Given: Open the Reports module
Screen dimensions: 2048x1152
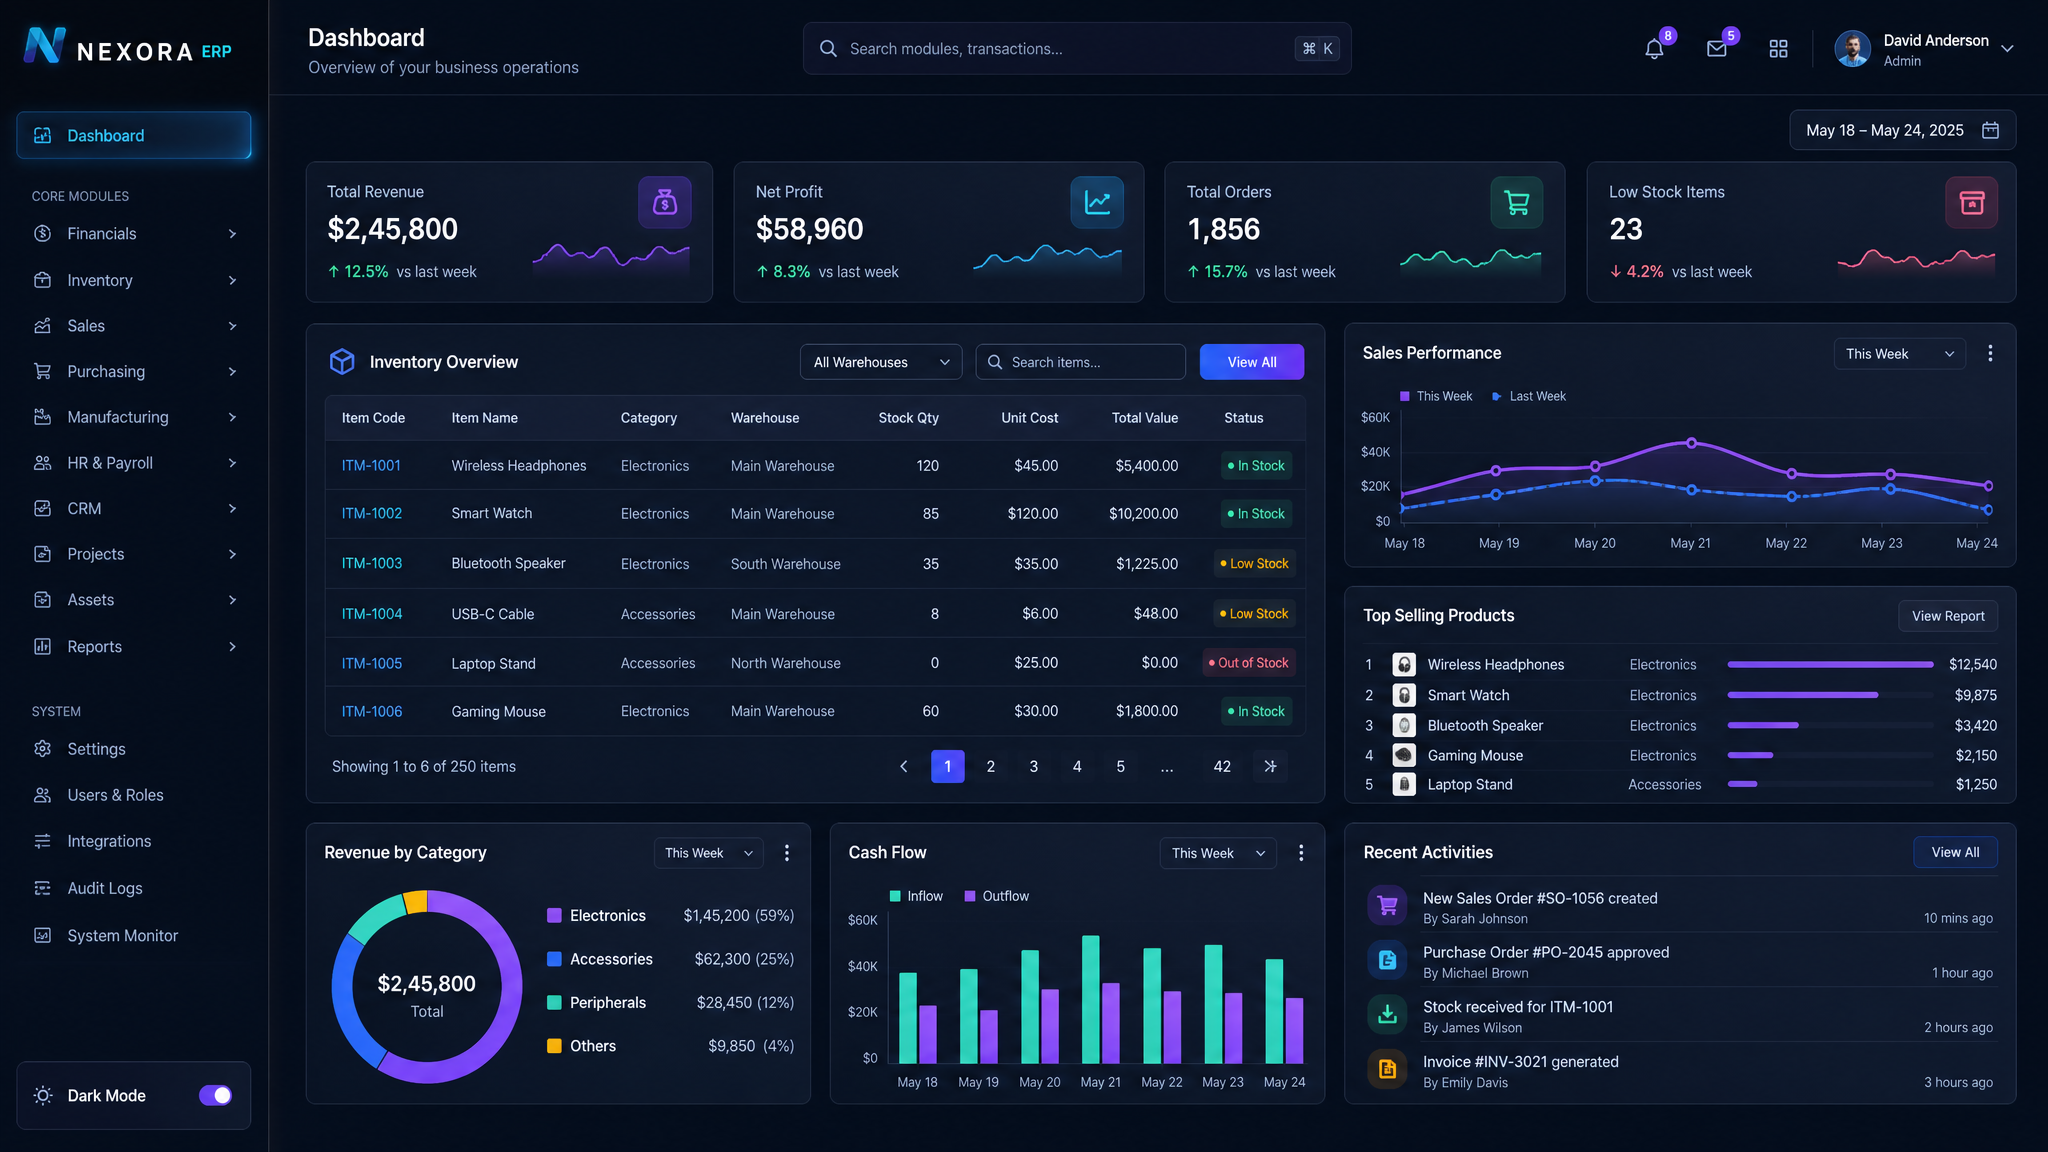Looking at the screenshot, I should [134, 647].
